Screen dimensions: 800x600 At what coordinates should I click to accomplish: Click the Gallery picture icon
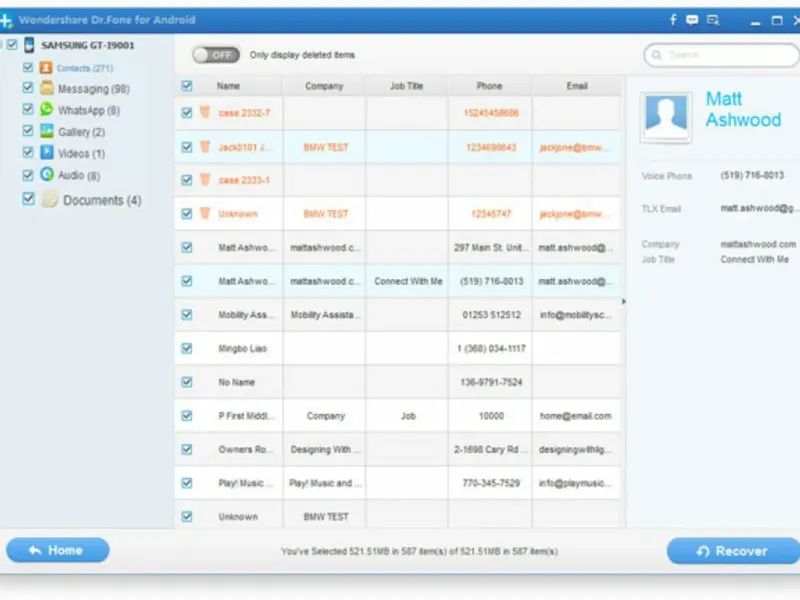coord(46,131)
